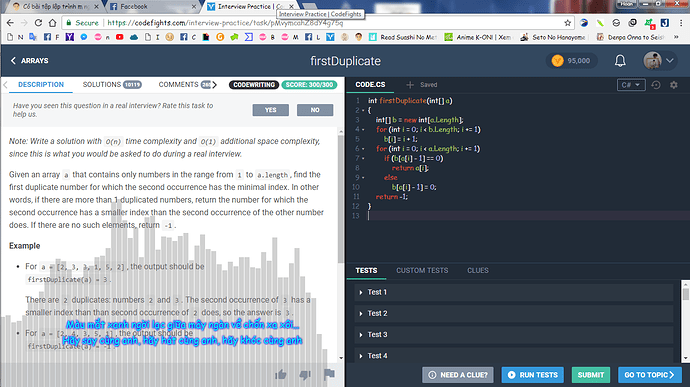Click the green Submit button
The height and width of the screenshot is (387, 690).
(x=591, y=375)
